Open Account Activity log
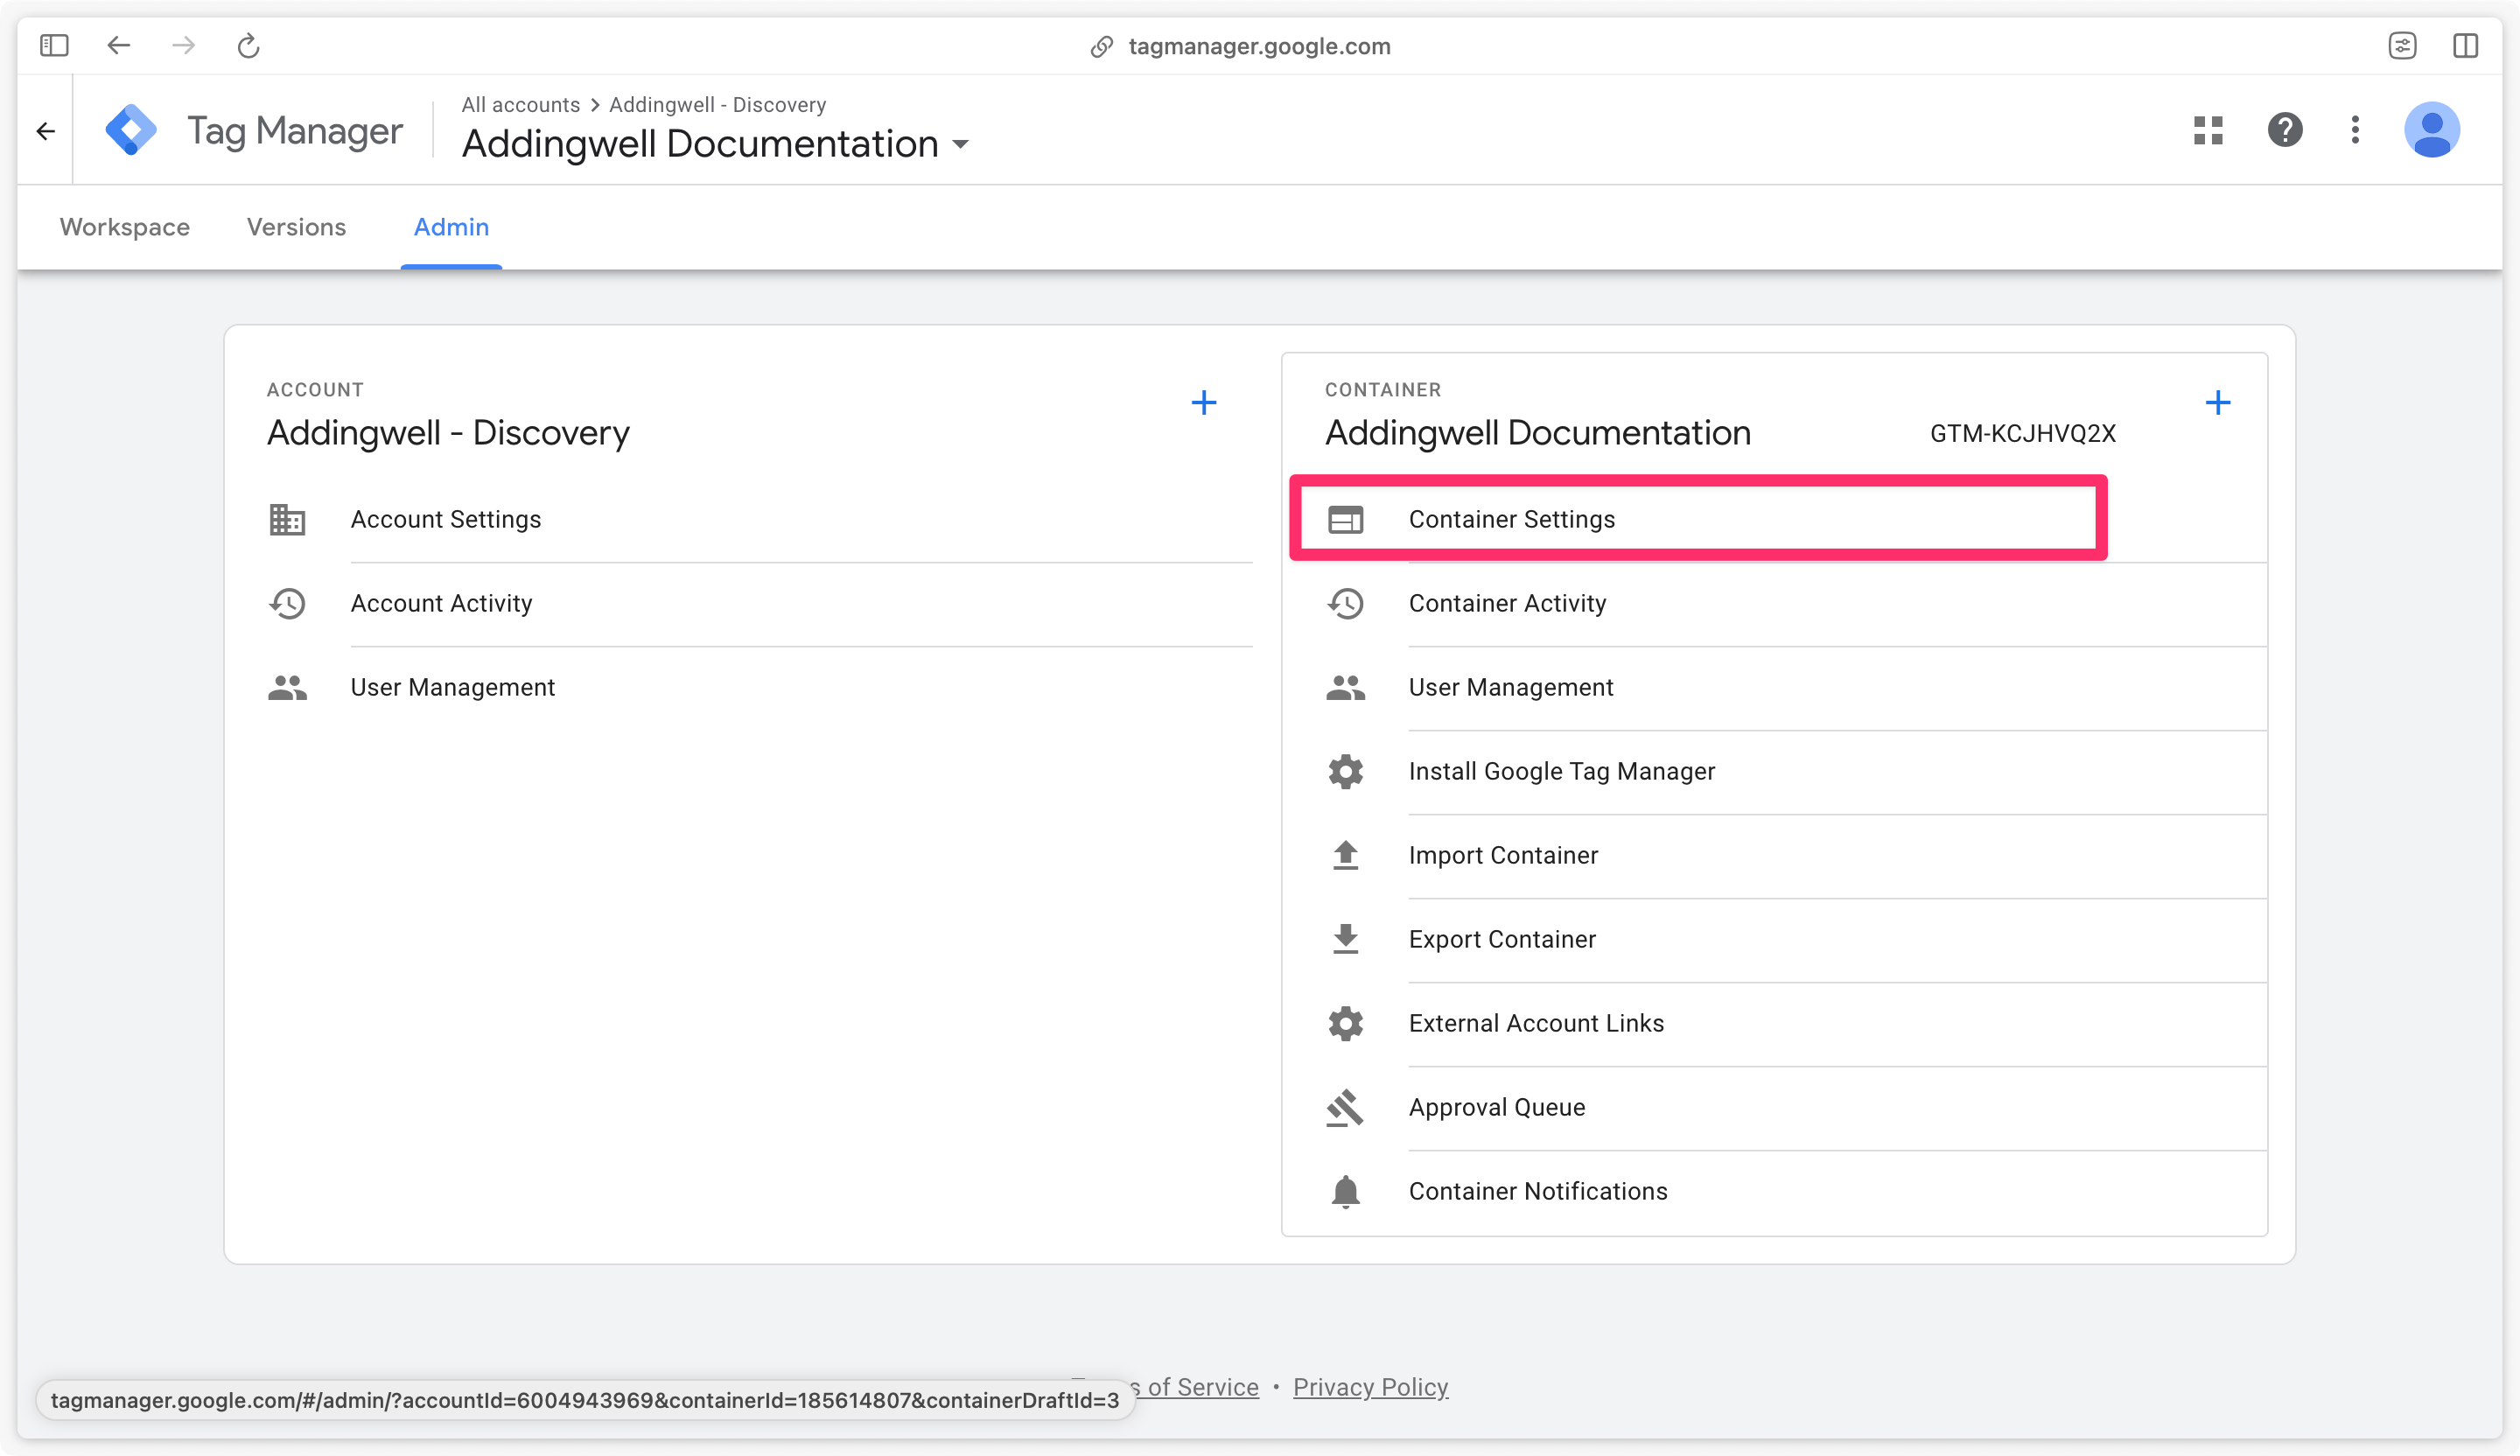The width and height of the screenshot is (2520, 1456). tap(440, 603)
